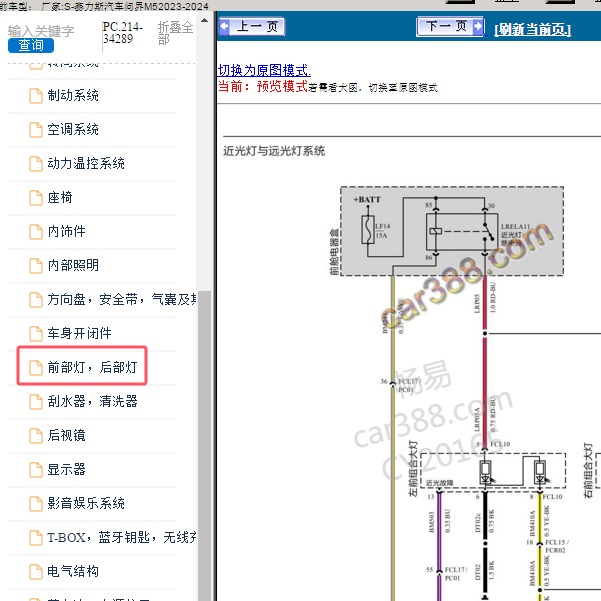The width and height of the screenshot is (601, 601).
Task: Click the left arrow icon on 上一页
Action: click(x=225, y=27)
